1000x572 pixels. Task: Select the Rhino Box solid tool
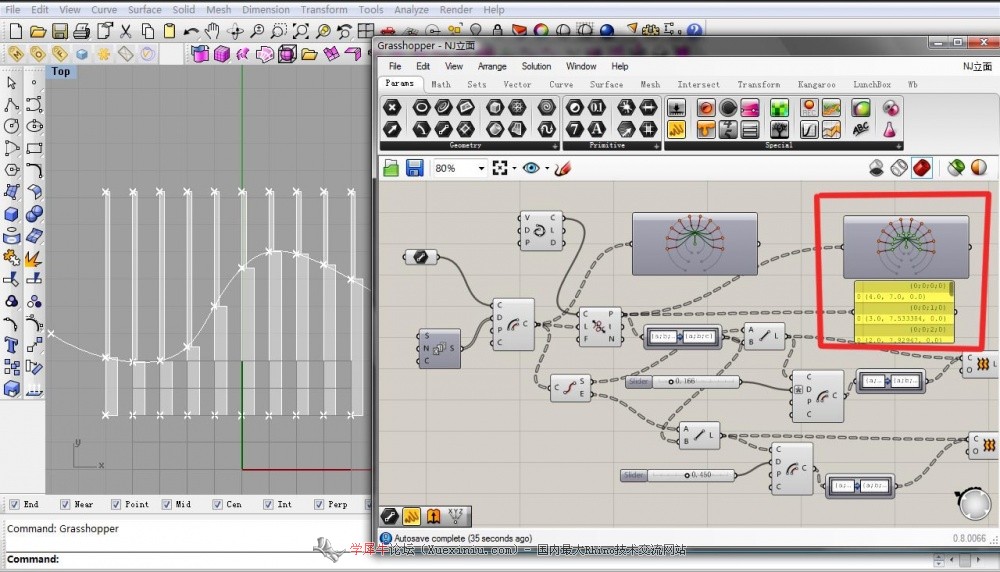(x=11, y=214)
